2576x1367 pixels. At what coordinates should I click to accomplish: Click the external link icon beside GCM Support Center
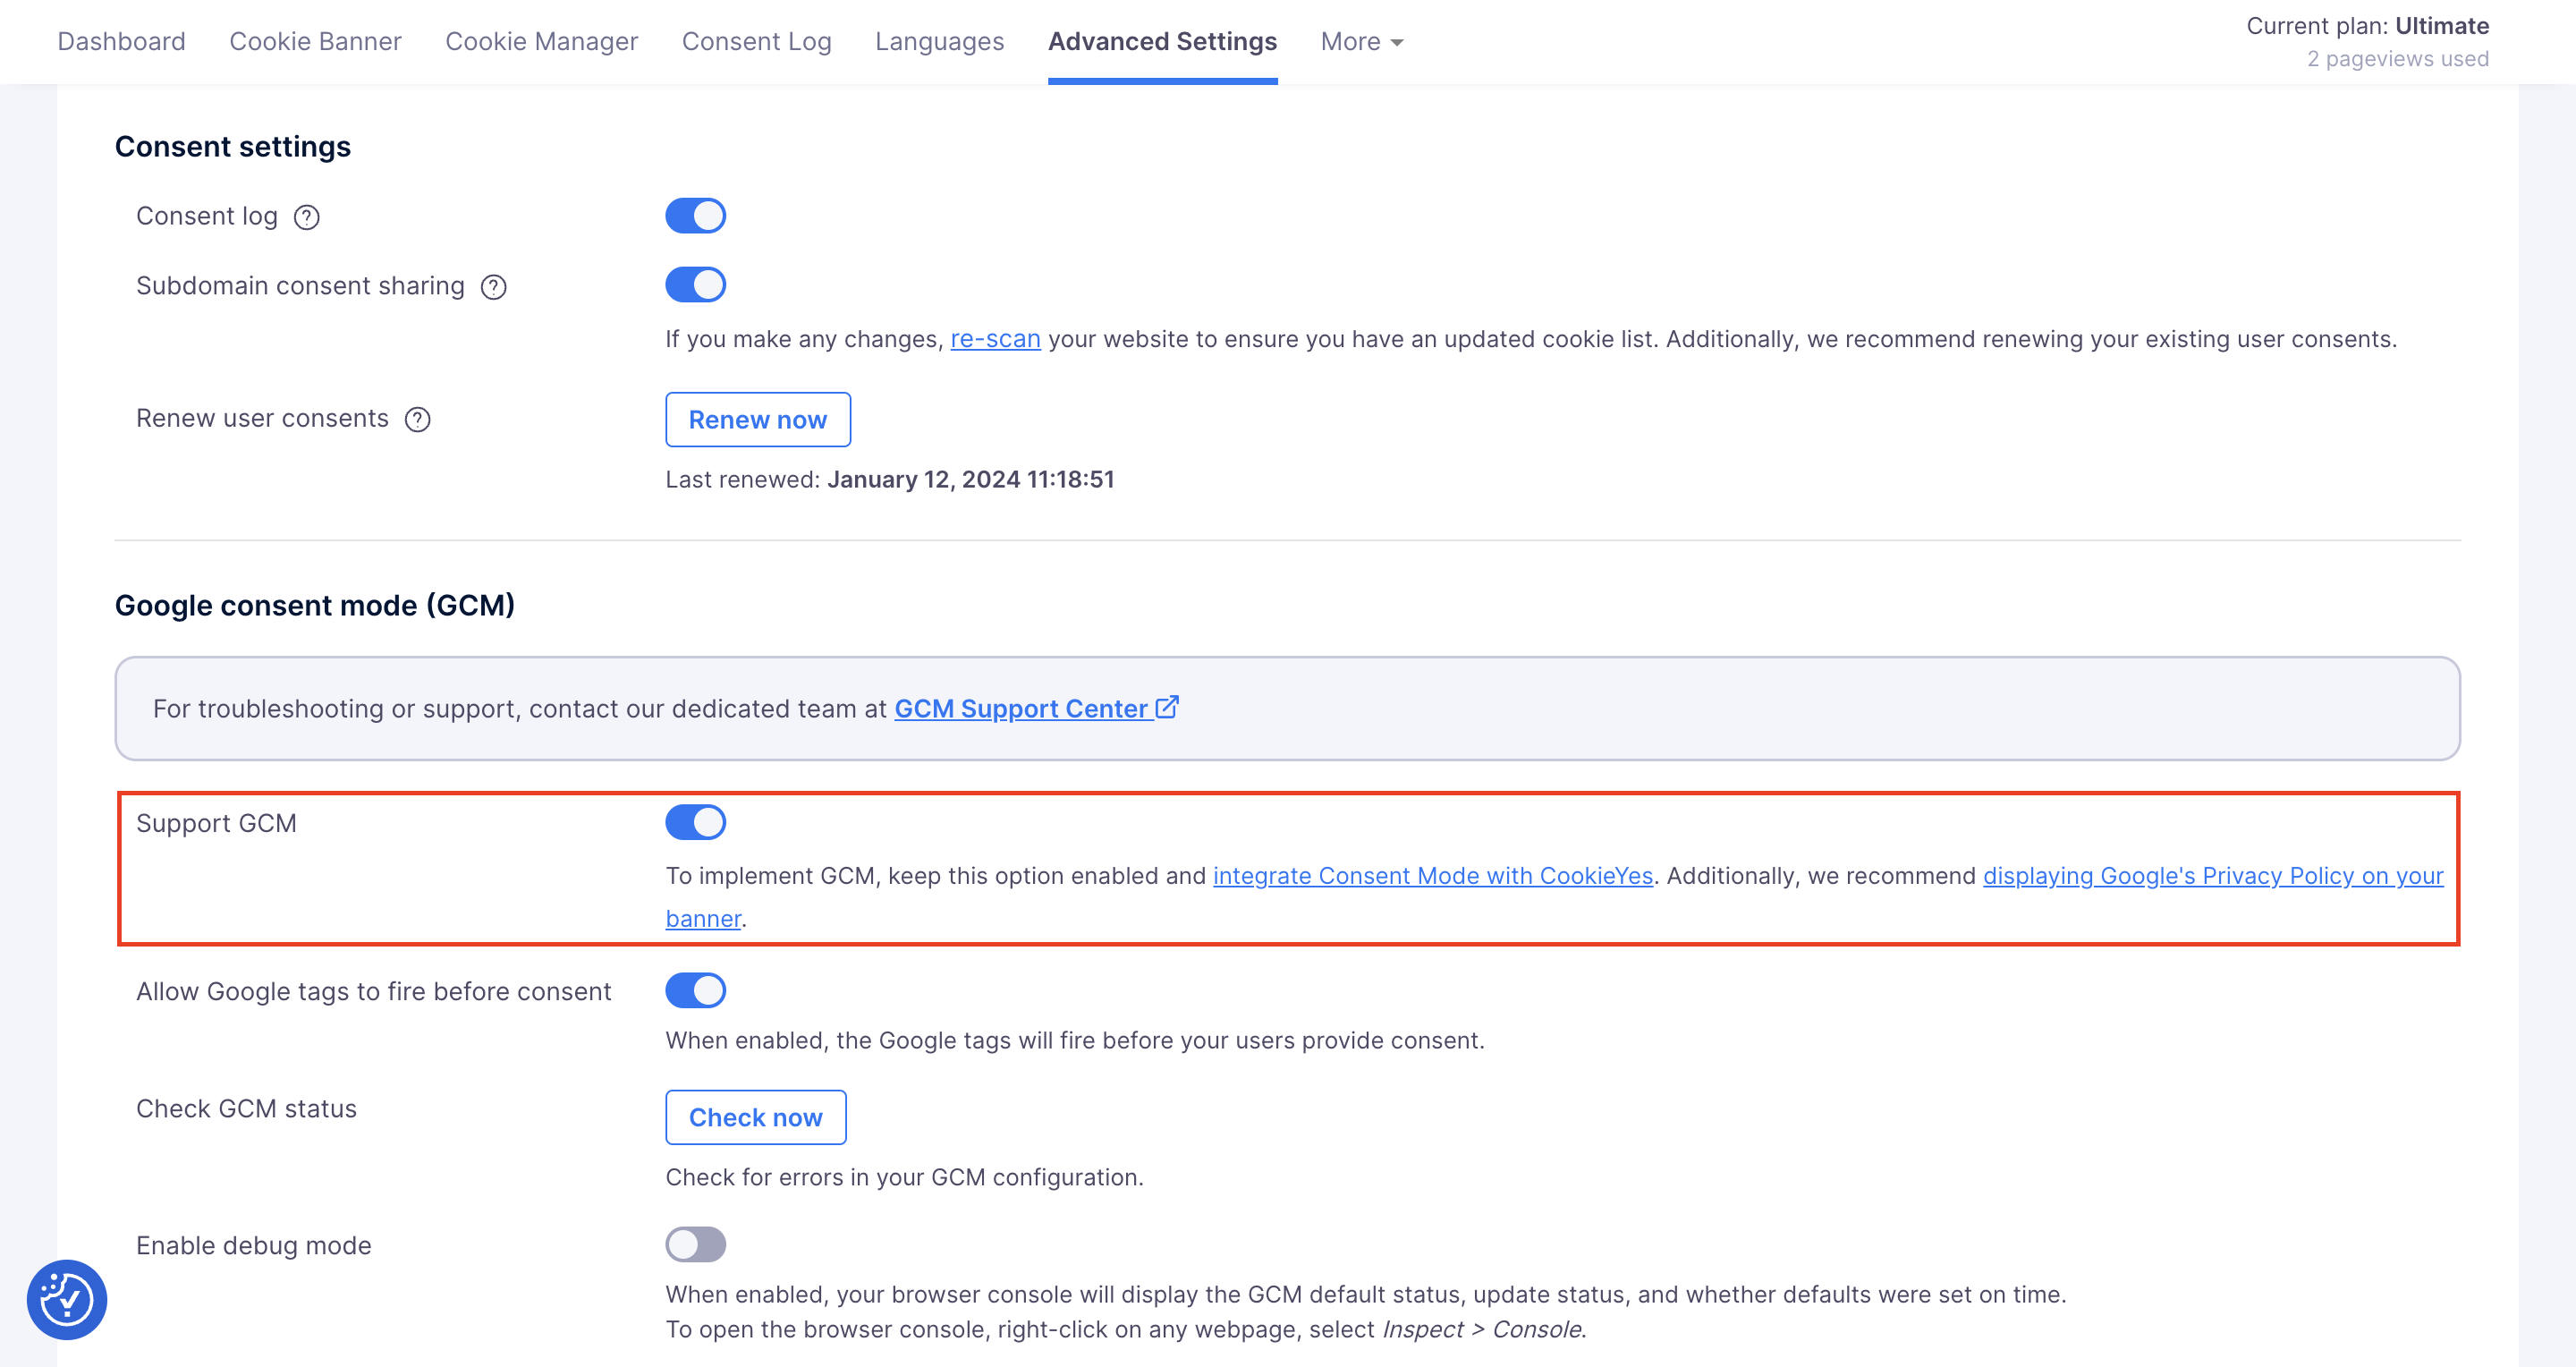point(1167,708)
